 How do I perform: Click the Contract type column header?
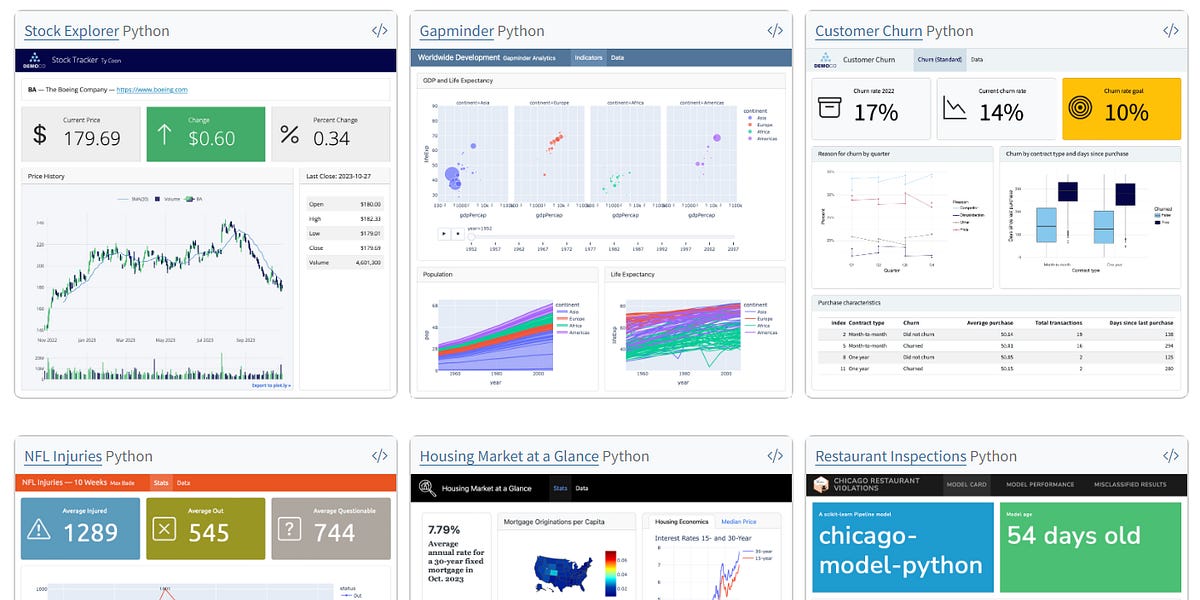point(865,323)
